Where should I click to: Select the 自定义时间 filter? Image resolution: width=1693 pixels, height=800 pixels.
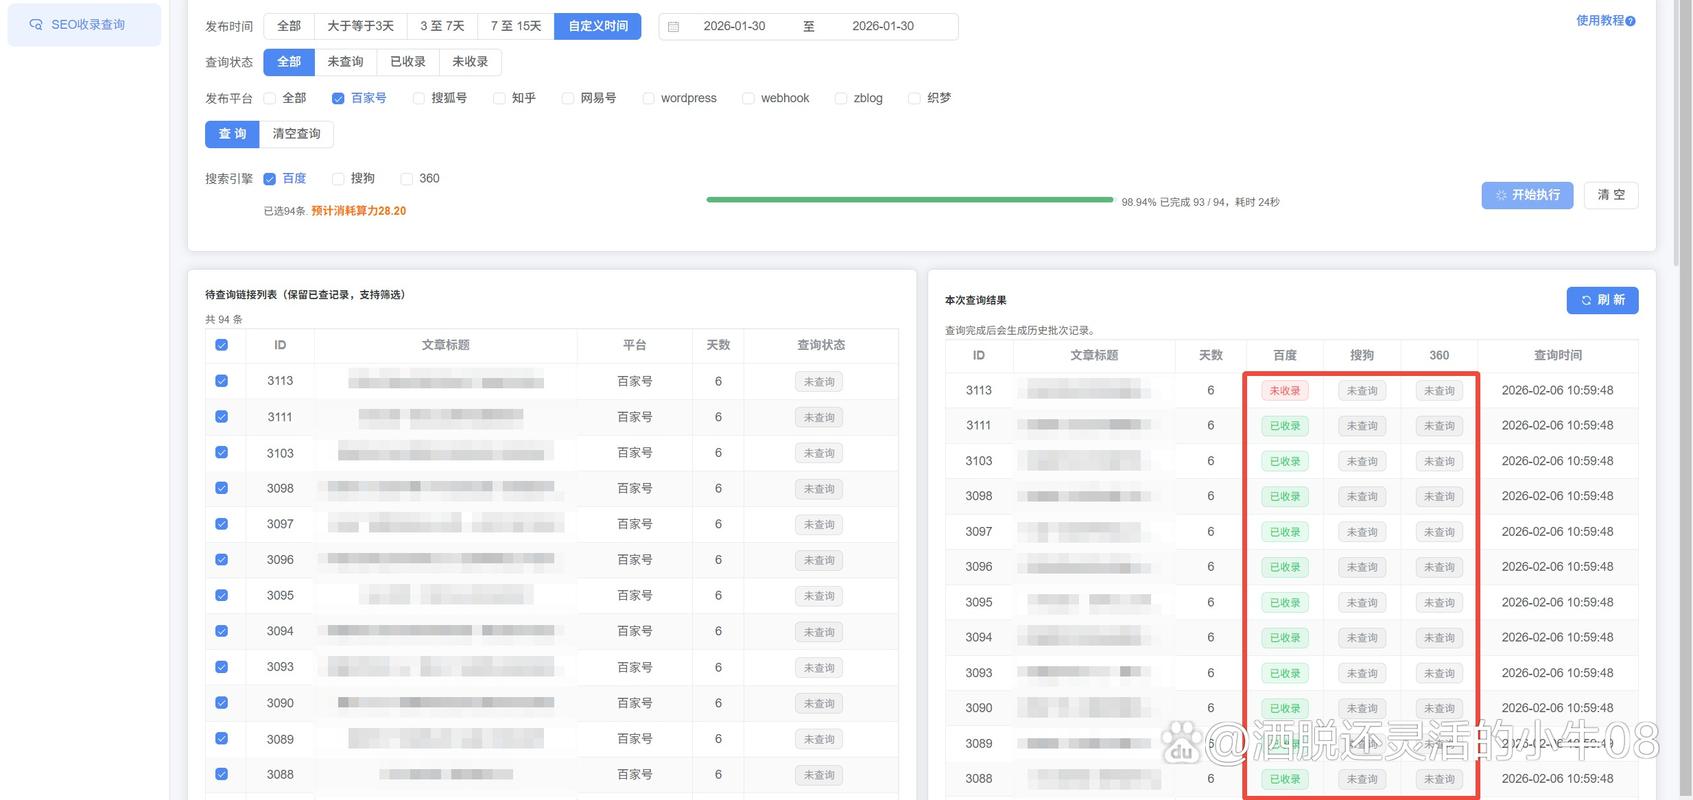tap(598, 26)
